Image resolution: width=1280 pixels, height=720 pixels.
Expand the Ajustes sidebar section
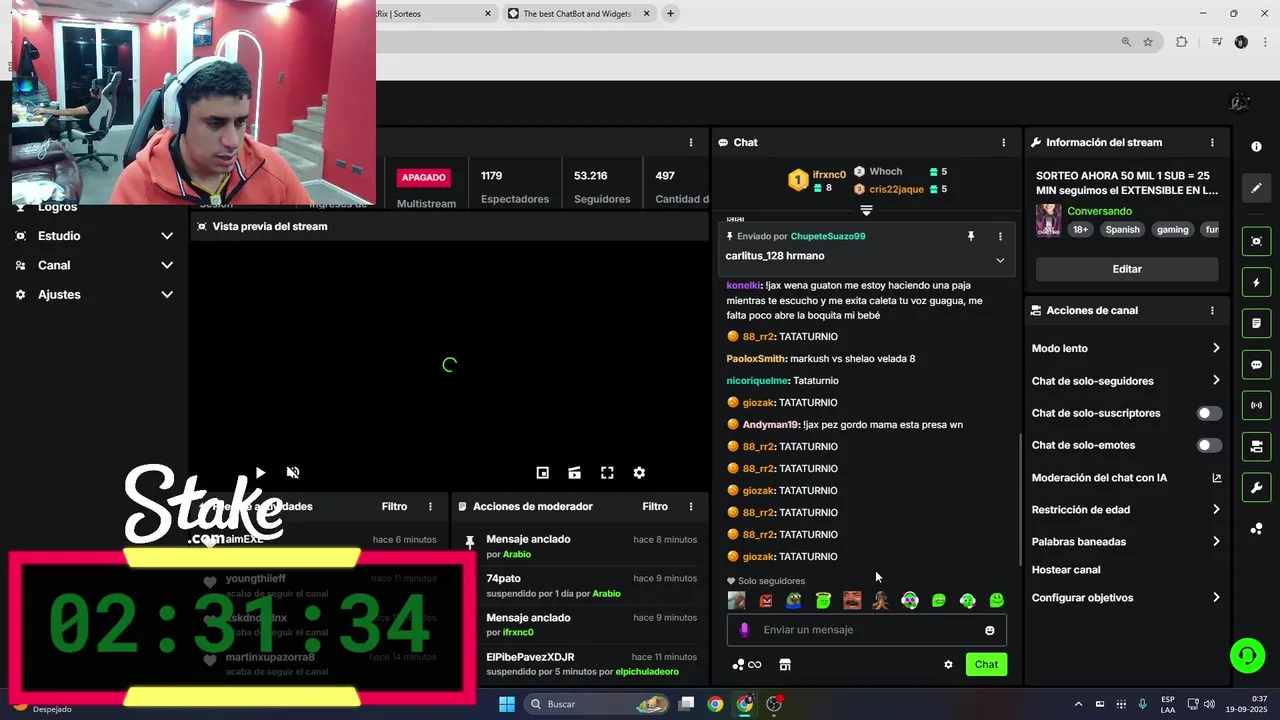(167, 295)
